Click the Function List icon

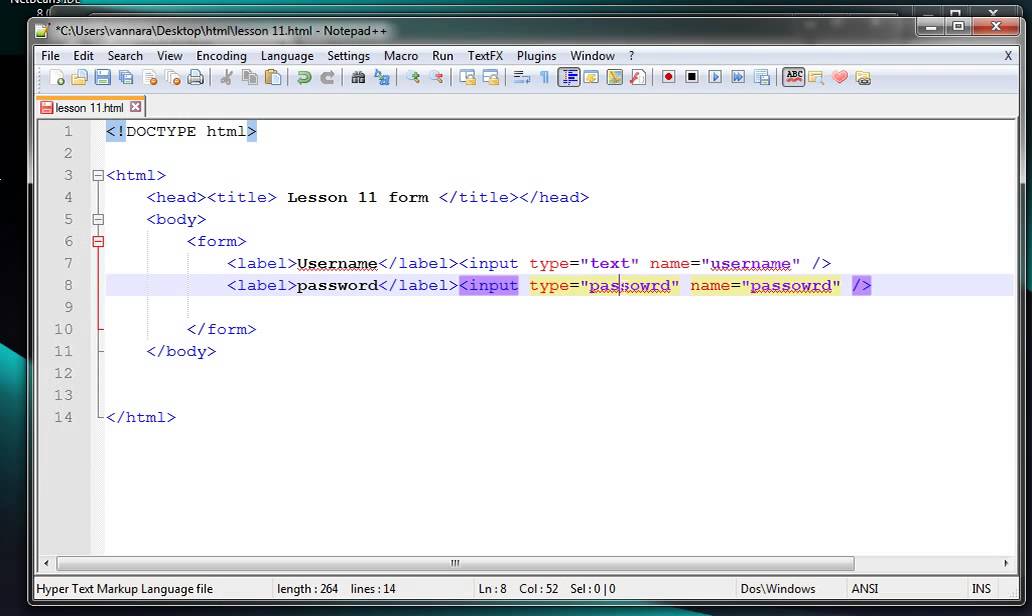[x=638, y=78]
